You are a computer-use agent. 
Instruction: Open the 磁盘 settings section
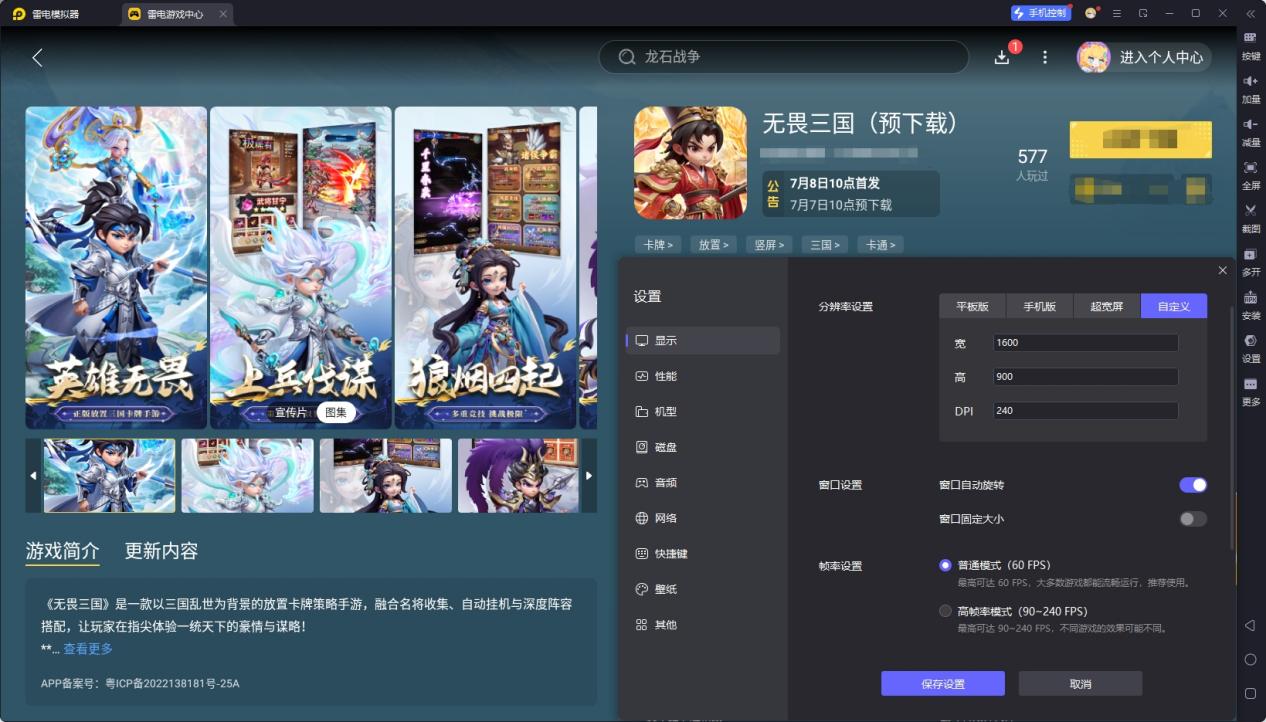click(x=702, y=447)
